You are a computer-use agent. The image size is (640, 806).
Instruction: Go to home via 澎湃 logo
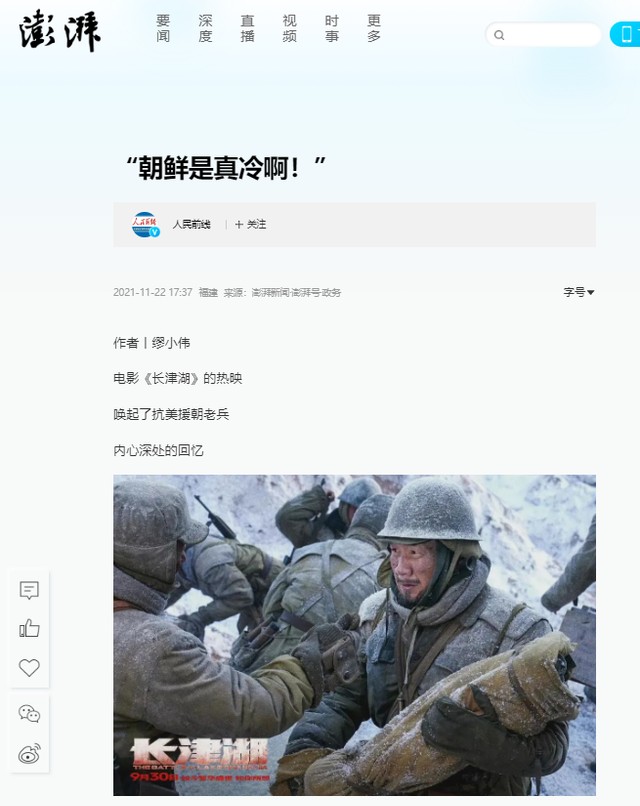coord(60,31)
